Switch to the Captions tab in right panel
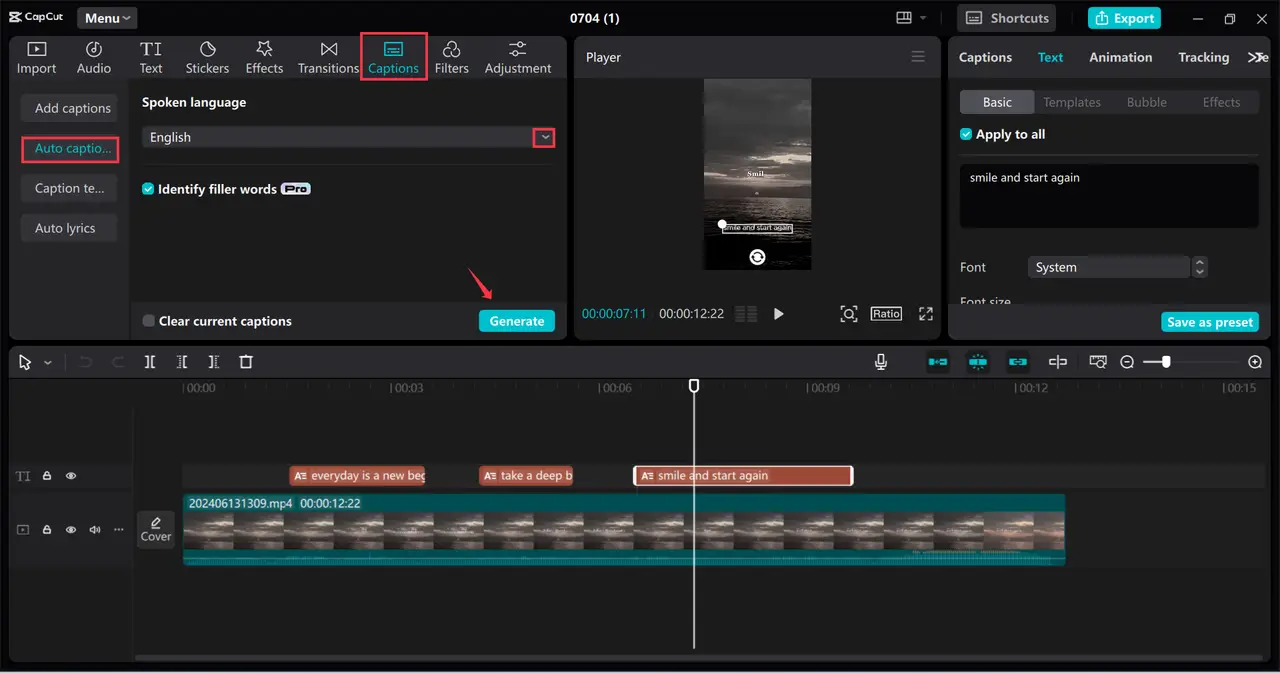1280x673 pixels. pyautogui.click(x=985, y=57)
